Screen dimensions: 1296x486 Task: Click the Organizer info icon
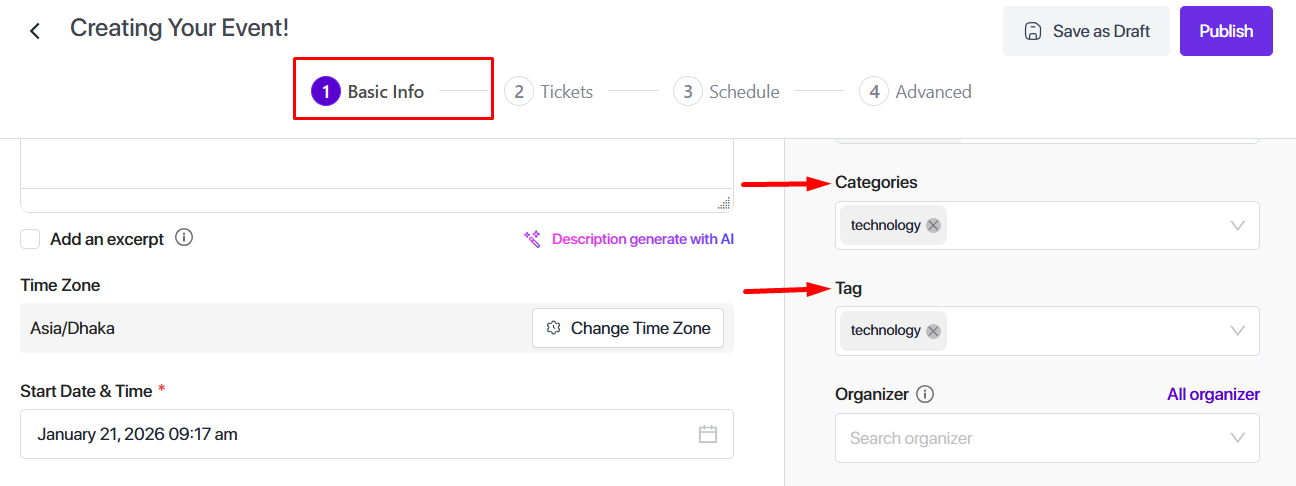pyautogui.click(x=925, y=394)
